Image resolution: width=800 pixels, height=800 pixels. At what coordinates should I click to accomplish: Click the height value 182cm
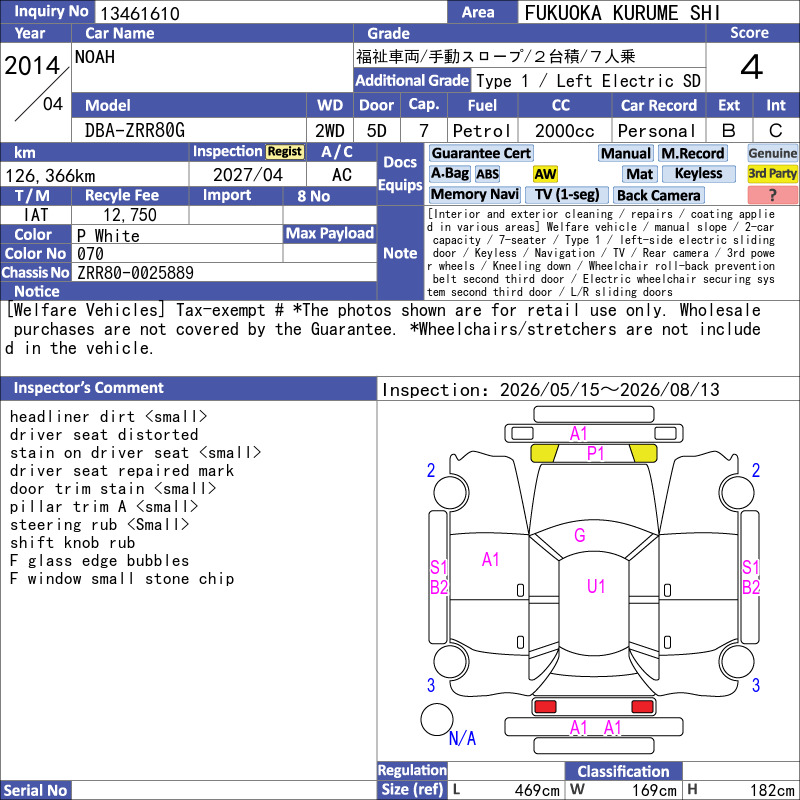point(772,790)
